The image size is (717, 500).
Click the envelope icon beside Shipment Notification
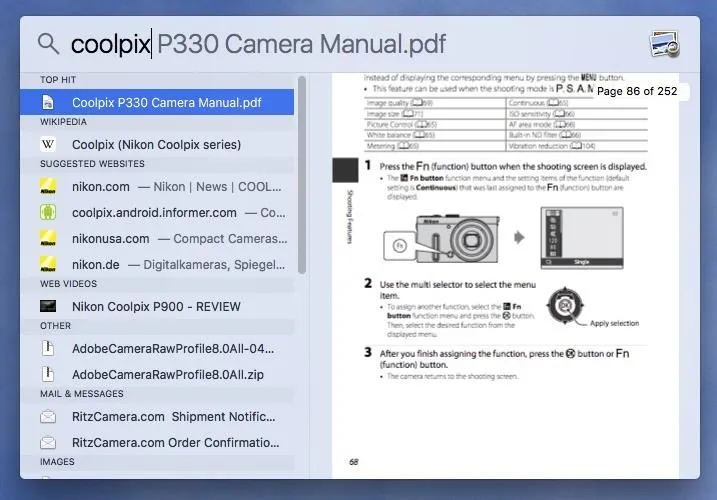[x=48, y=417]
